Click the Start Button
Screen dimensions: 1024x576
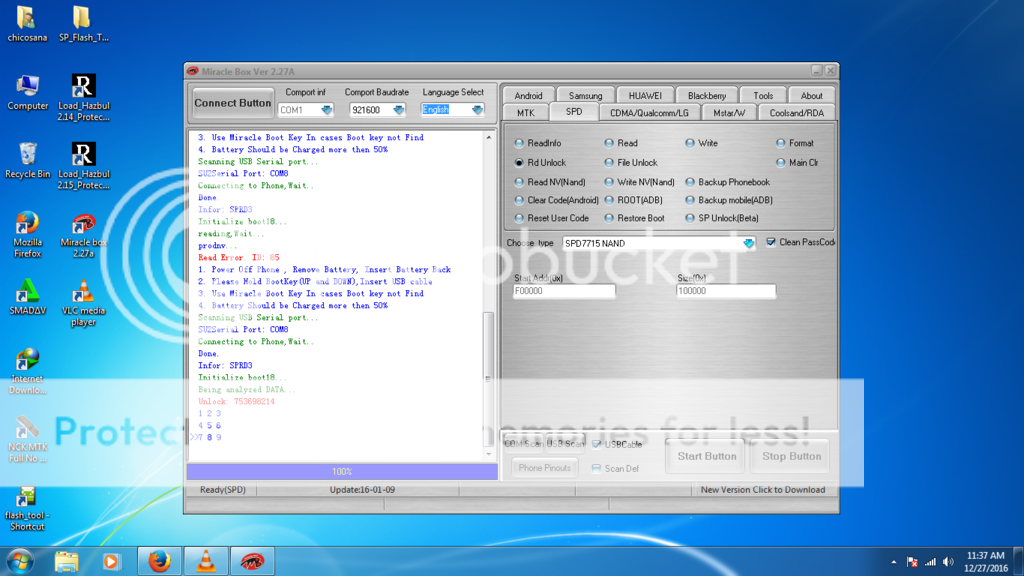click(707, 456)
